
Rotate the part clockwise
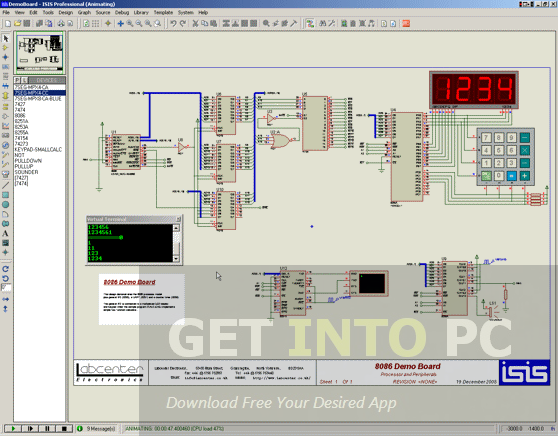(6, 269)
